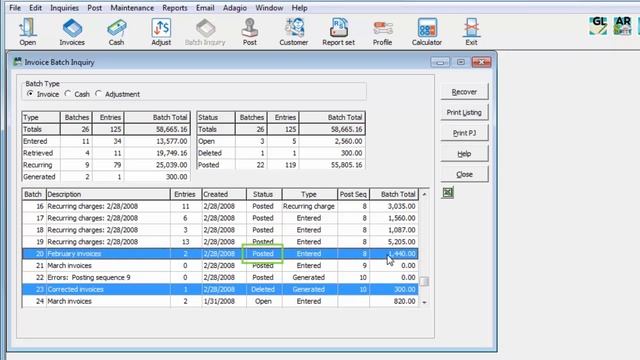Click the Print Listing button
The image size is (640, 360).
[464, 112]
